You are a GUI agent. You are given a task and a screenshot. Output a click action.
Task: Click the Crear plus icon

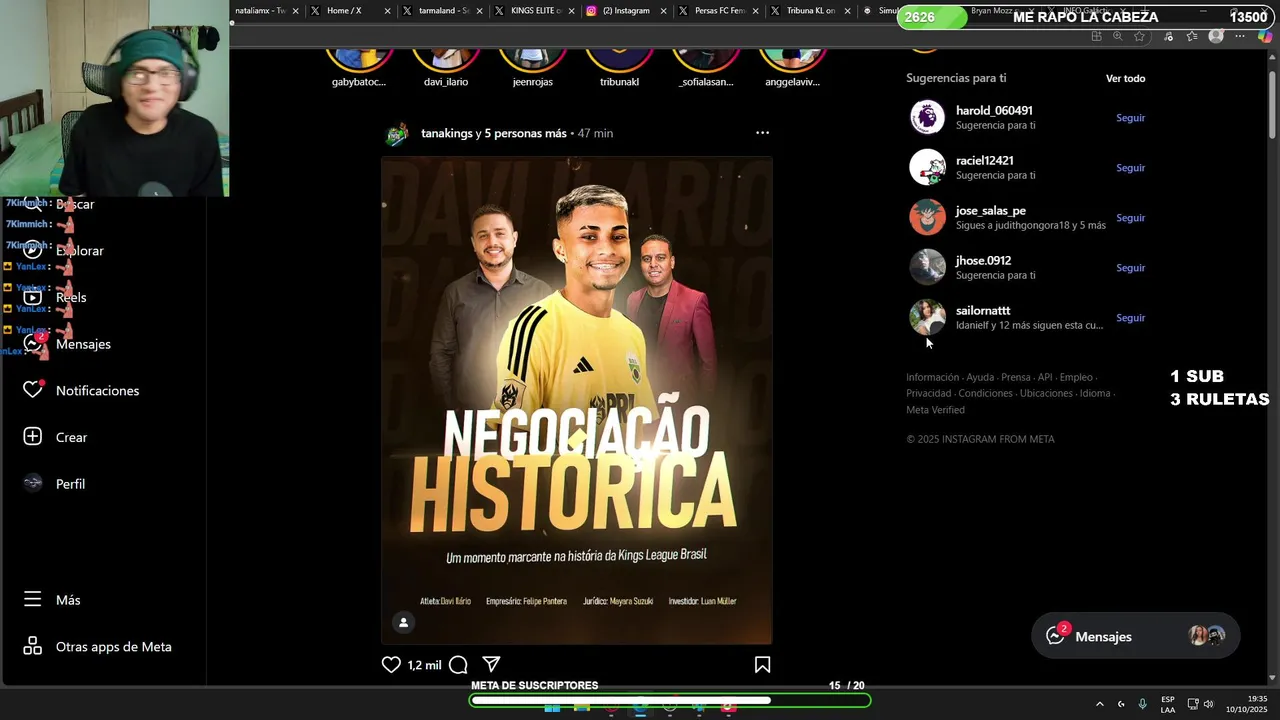click(x=33, y=437)
